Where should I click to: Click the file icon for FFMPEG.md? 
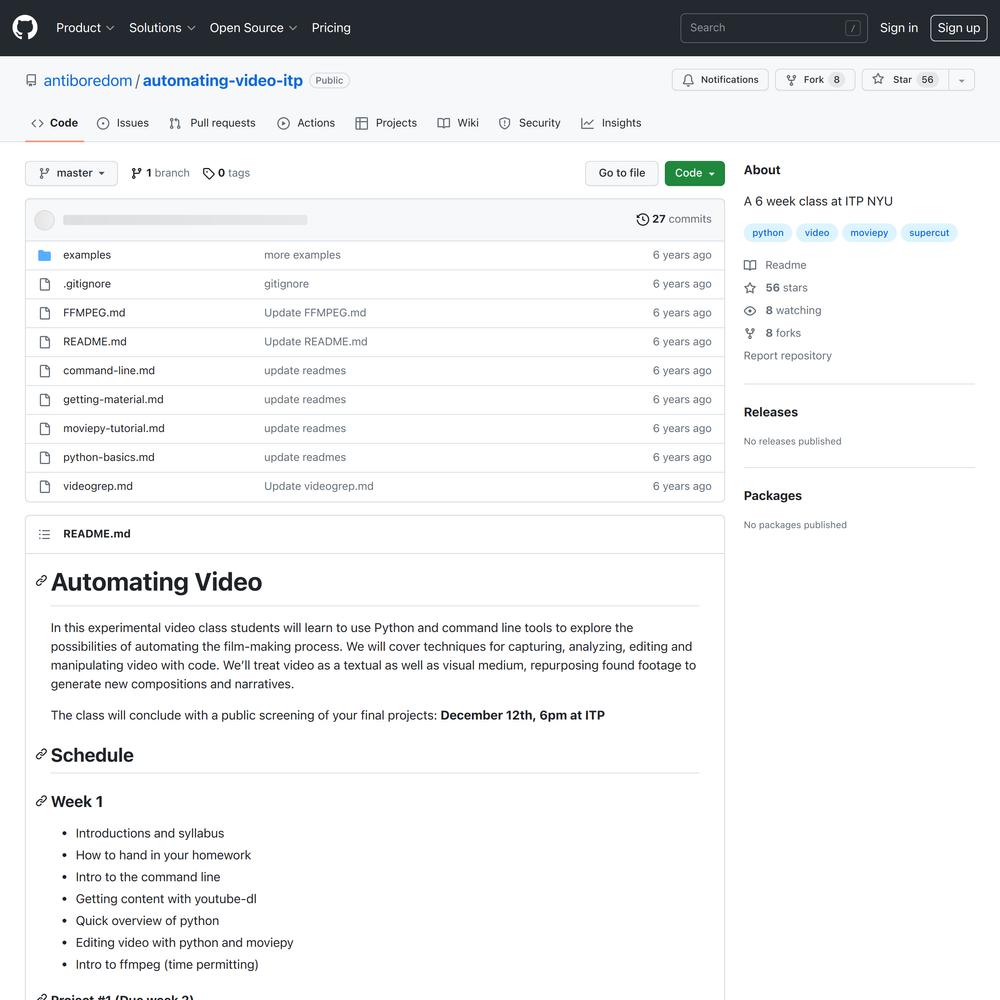pyautogui.click(x=45, y=312)
